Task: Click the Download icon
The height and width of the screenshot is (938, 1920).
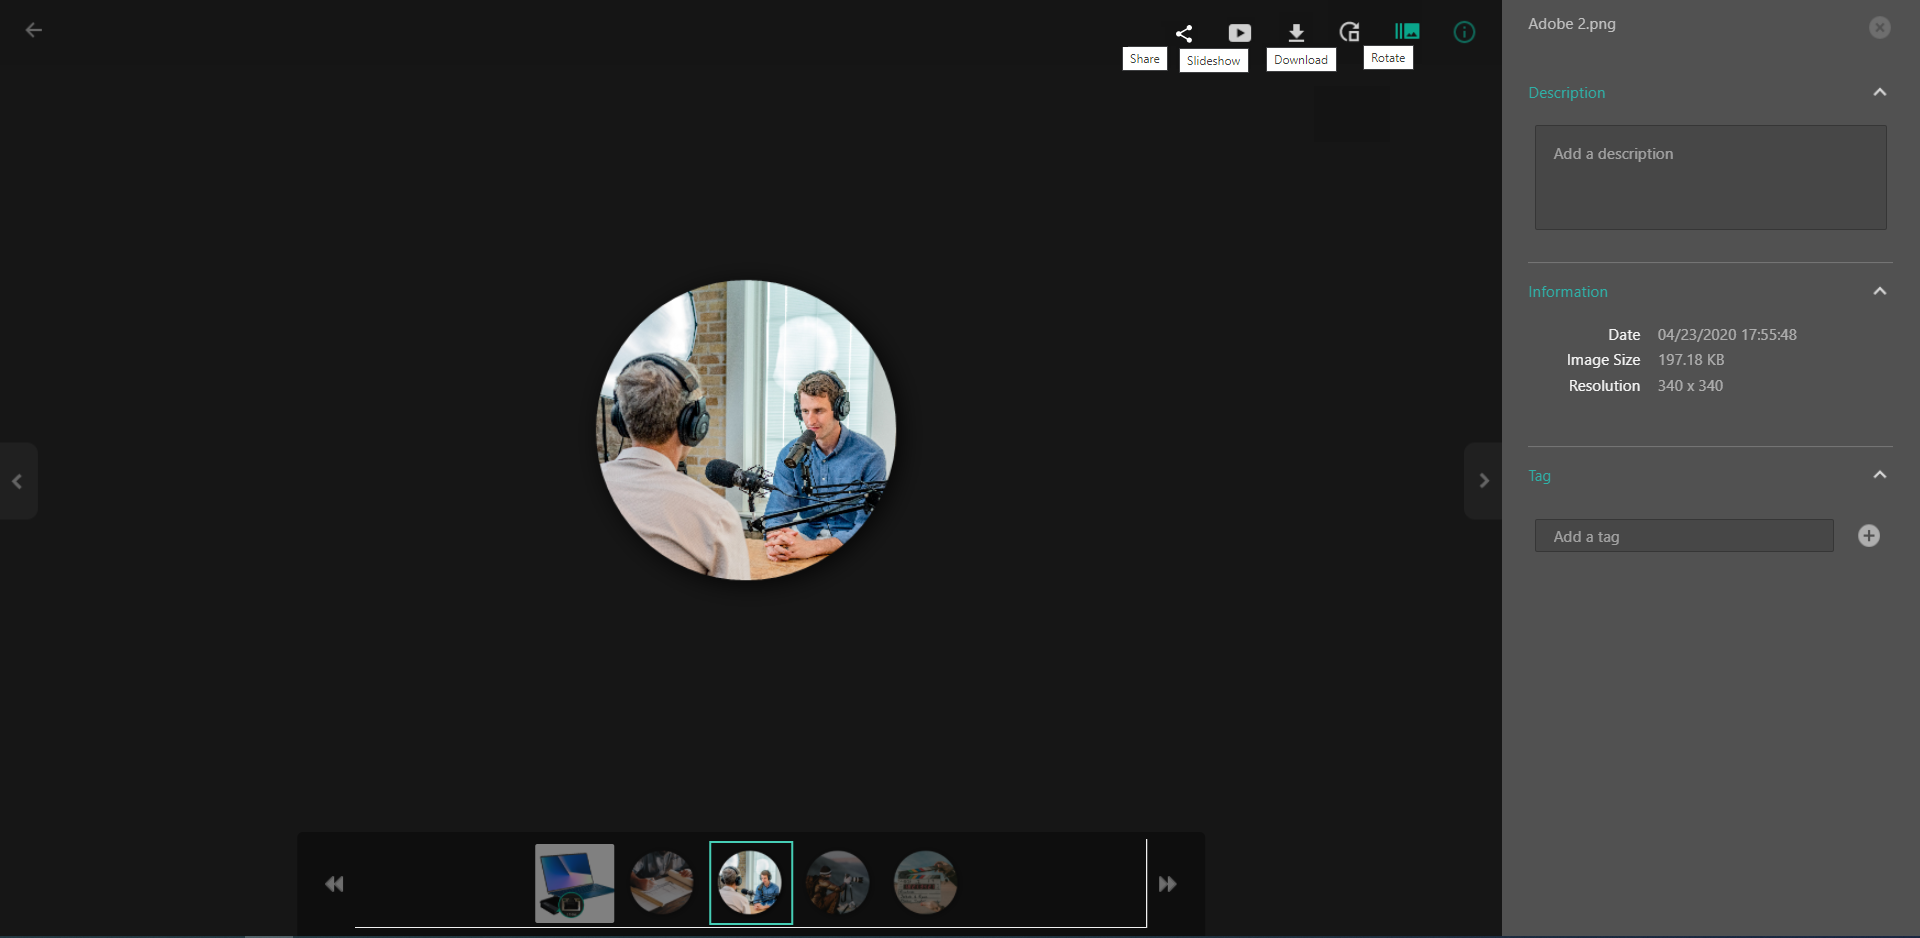Action: click(x=1296, y=33)
